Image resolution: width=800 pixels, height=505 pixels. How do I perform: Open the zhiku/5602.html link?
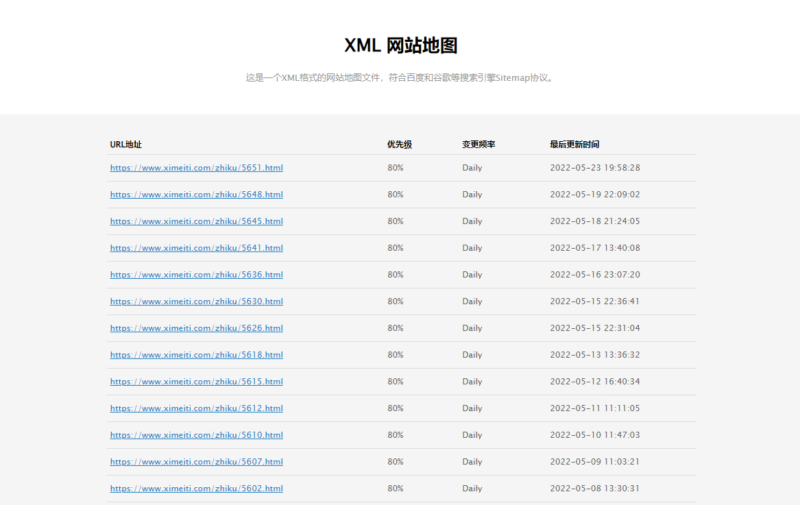(x=196, y=488)
